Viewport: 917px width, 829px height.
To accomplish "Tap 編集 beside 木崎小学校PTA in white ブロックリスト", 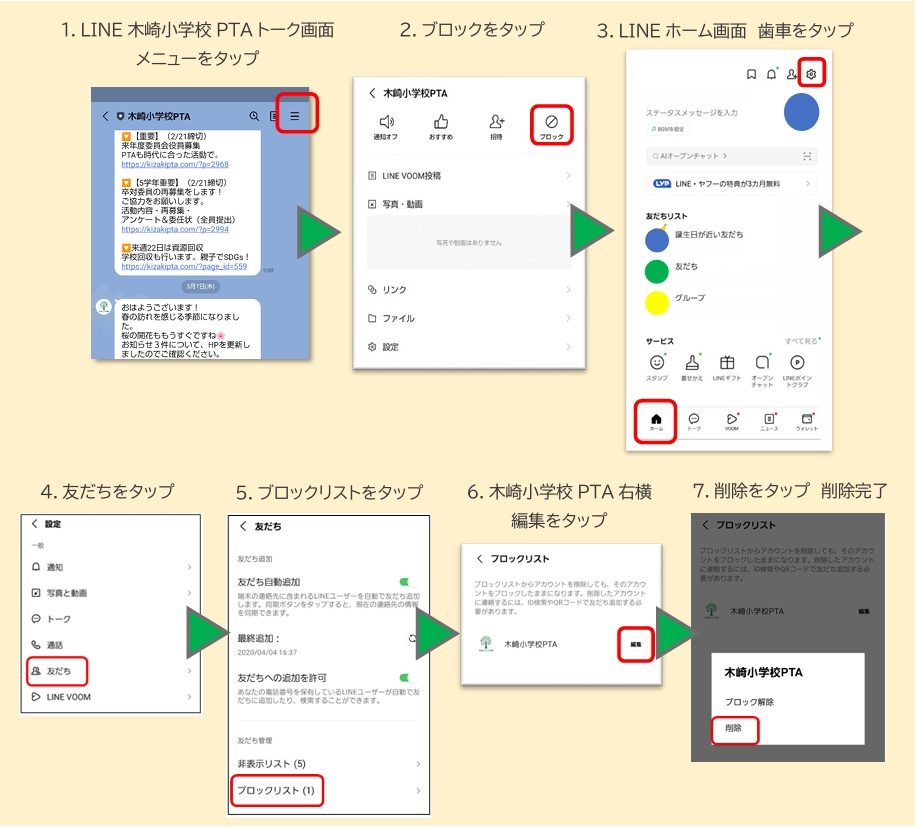I will pyautogui.click(x=636, y=644).
